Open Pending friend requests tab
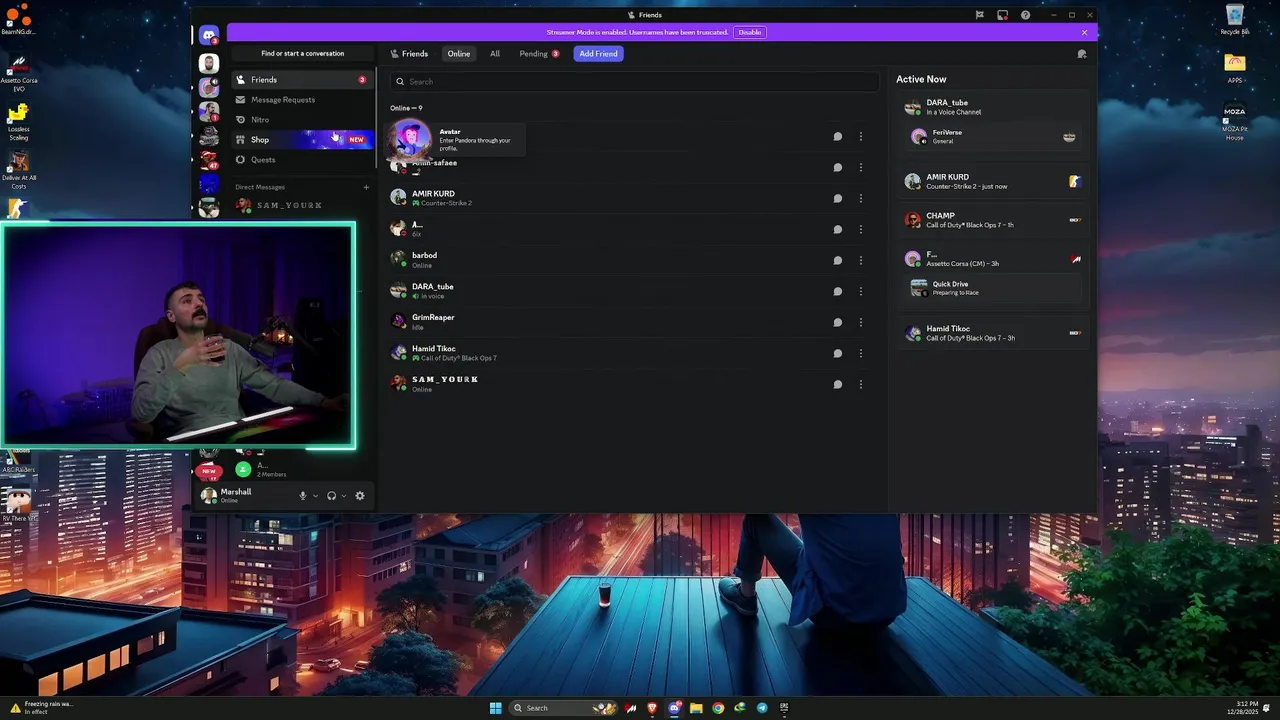 pyautogui.click(x=539, y=54)
